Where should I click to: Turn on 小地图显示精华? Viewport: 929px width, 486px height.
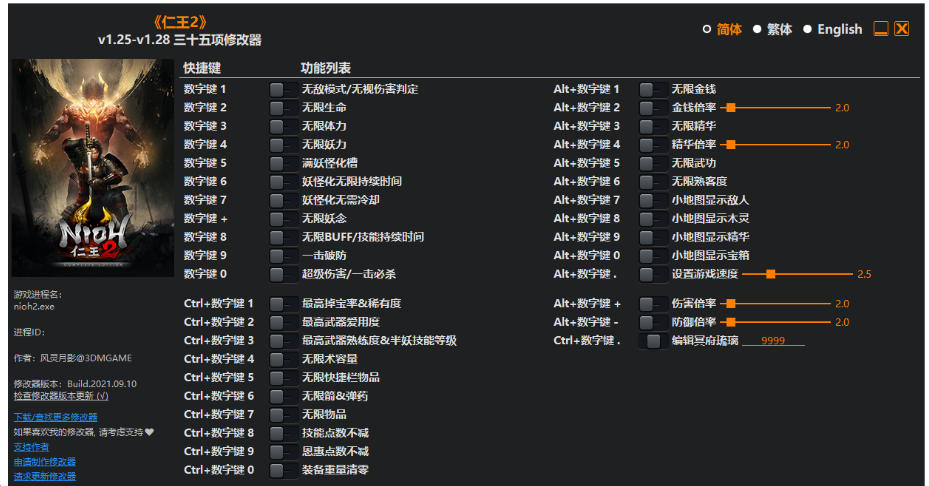[653, 237]
